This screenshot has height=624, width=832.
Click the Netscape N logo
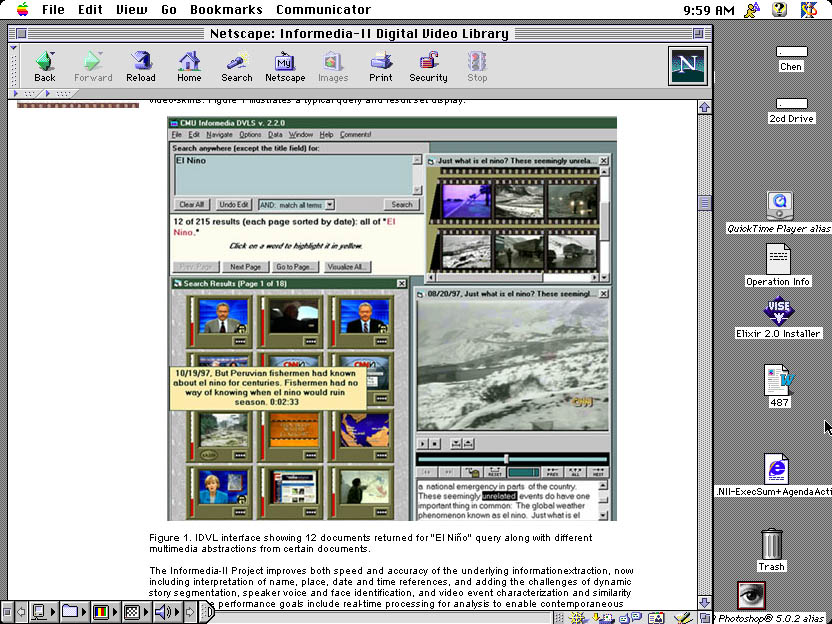pos(688,66)
